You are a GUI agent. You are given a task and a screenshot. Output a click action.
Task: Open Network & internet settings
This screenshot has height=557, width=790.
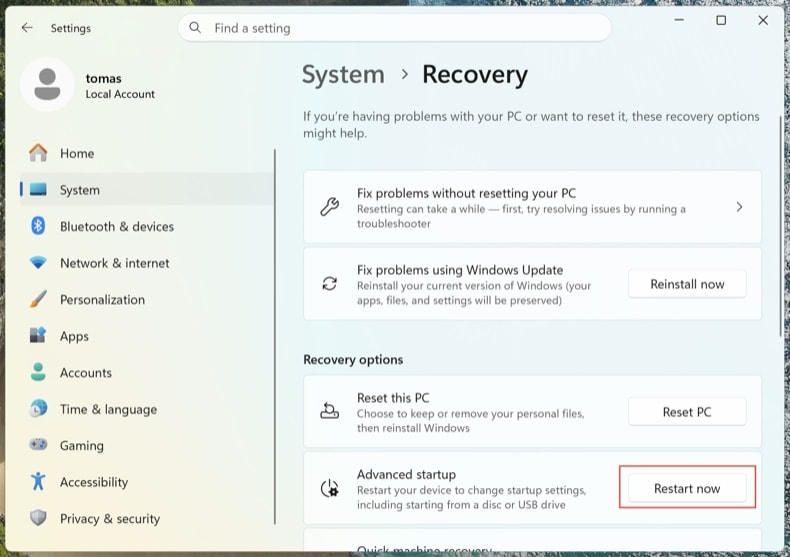147,263
